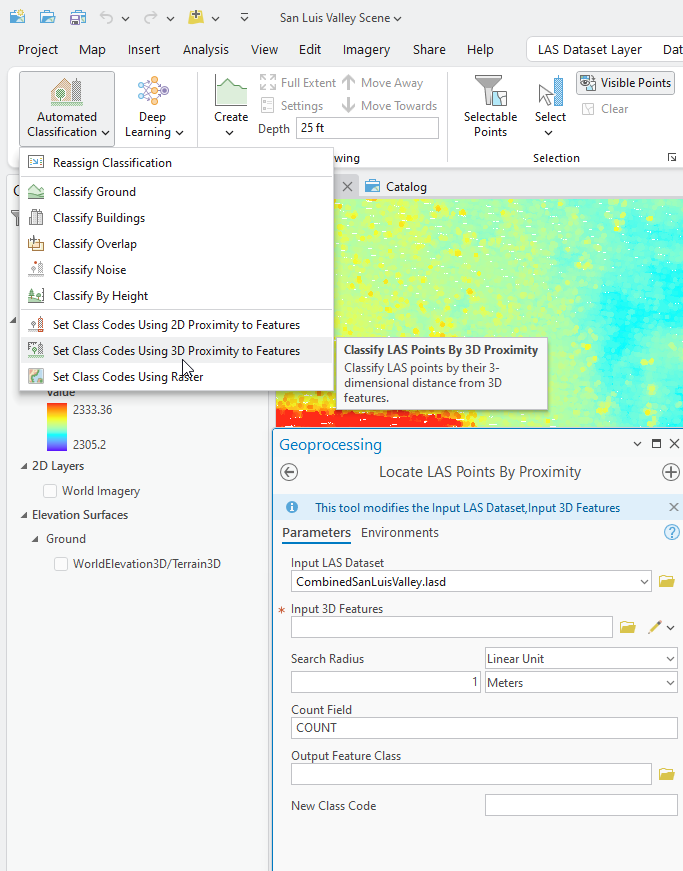Open the View ribbon tab
Image resolution: width=683 pixels, height=871 pixels.
[x=264, y=49]
